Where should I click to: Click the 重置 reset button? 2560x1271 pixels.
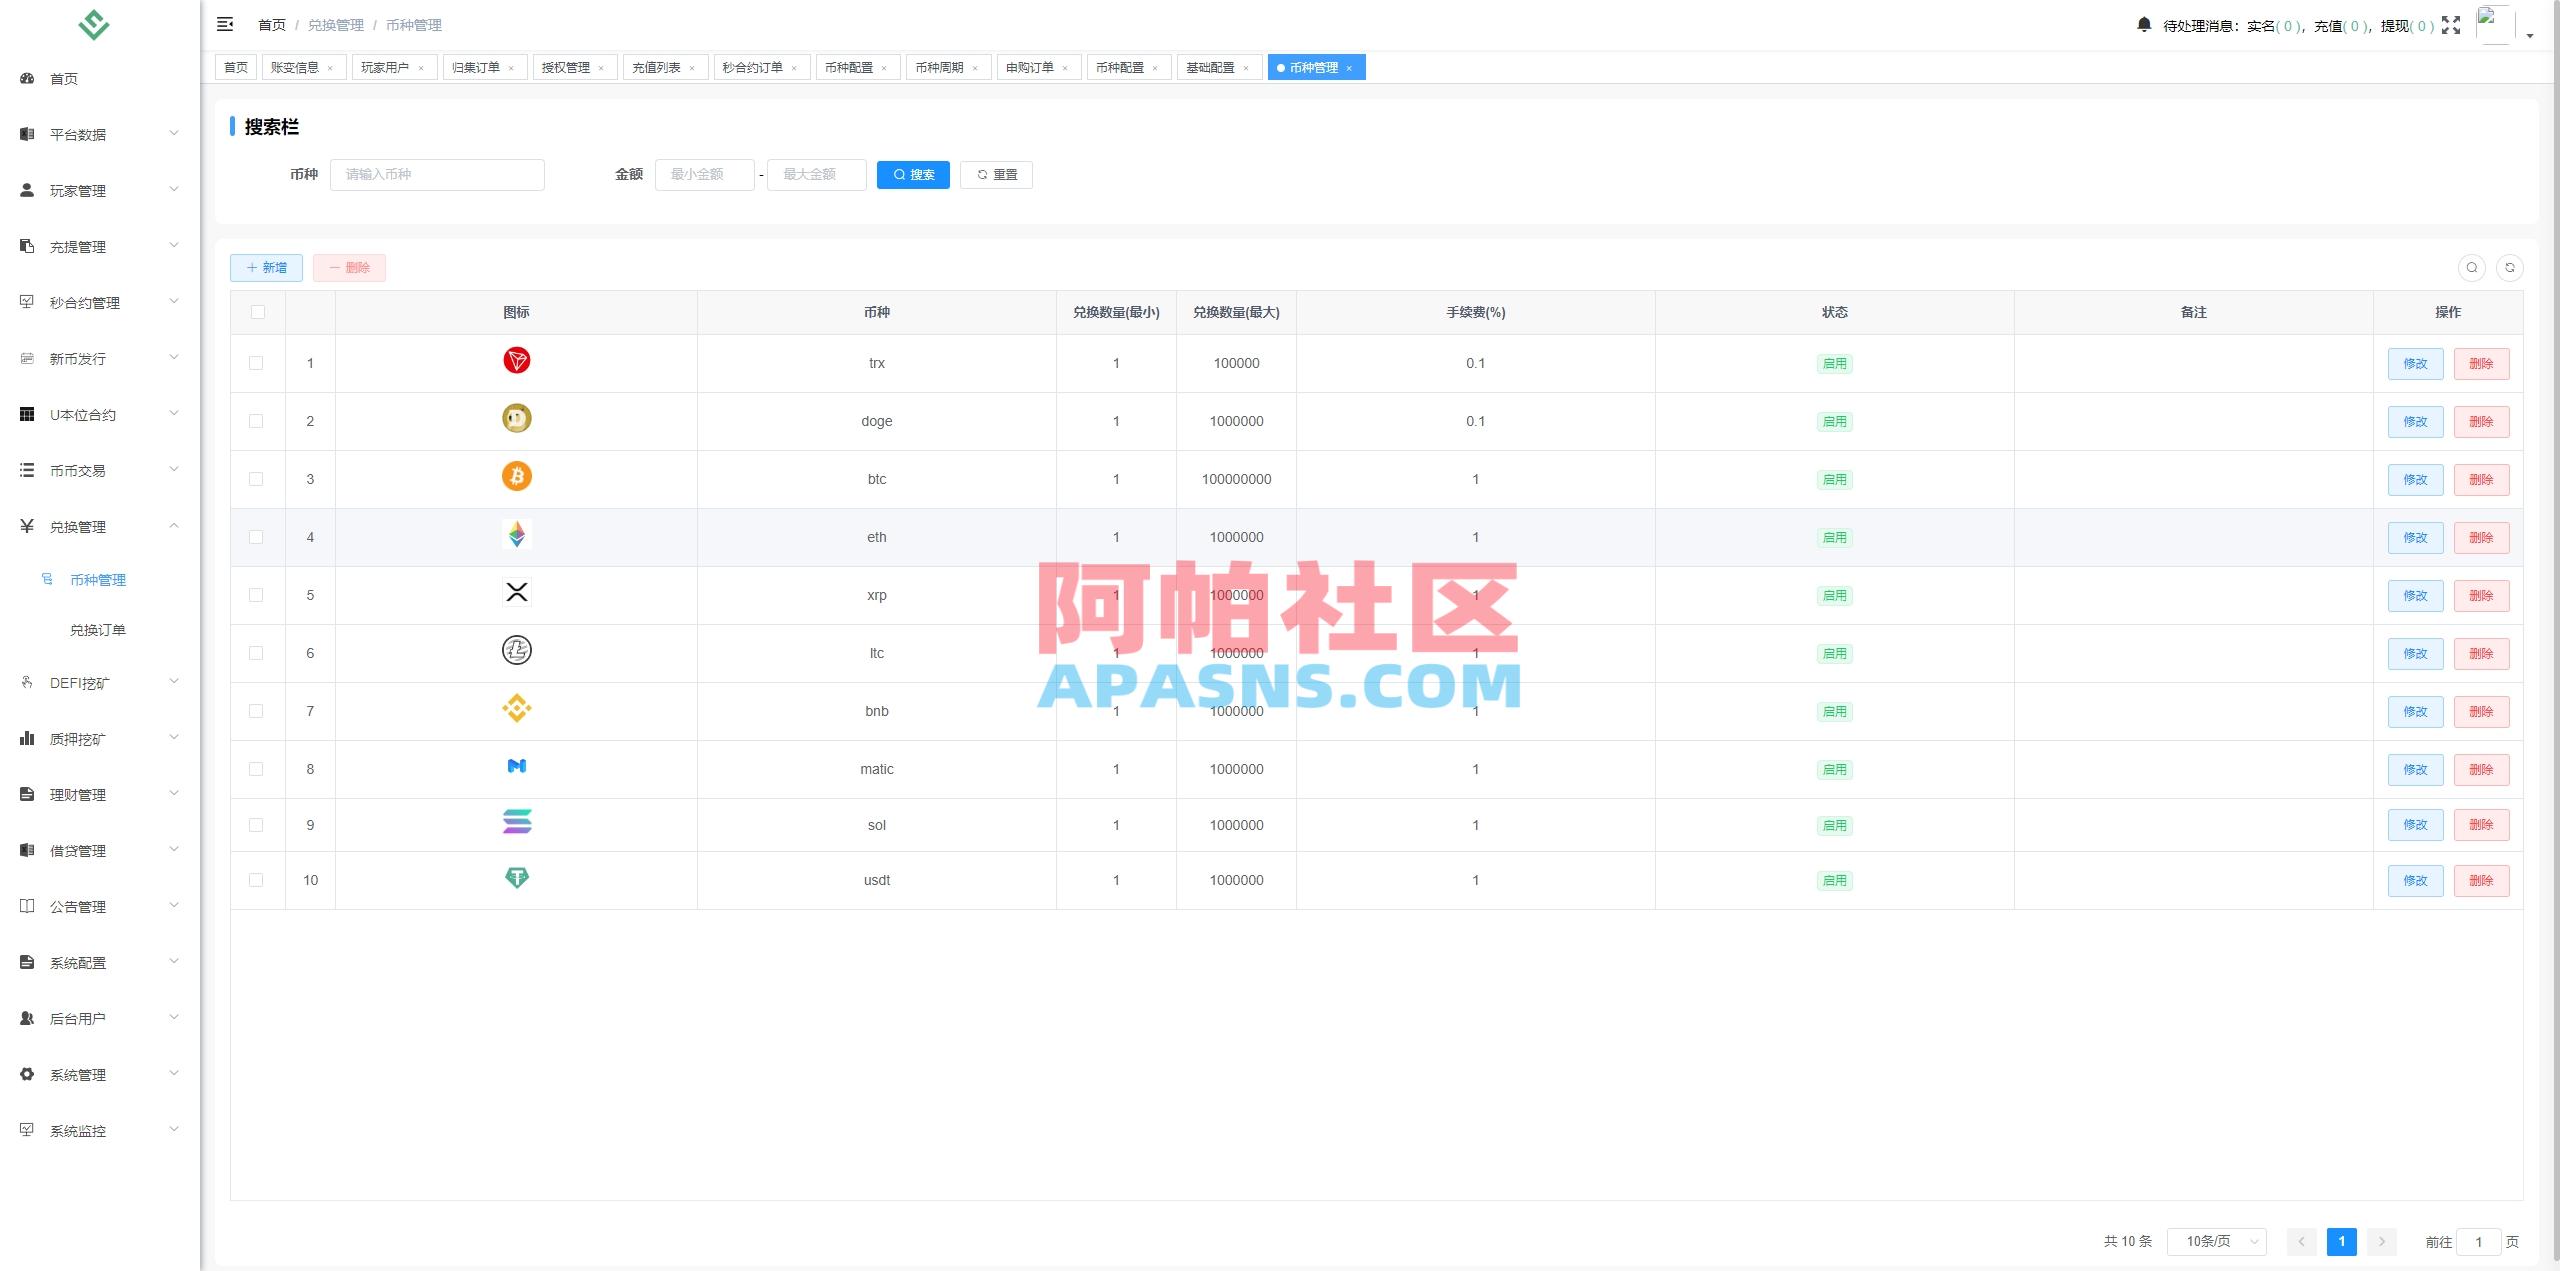(996, 174)
